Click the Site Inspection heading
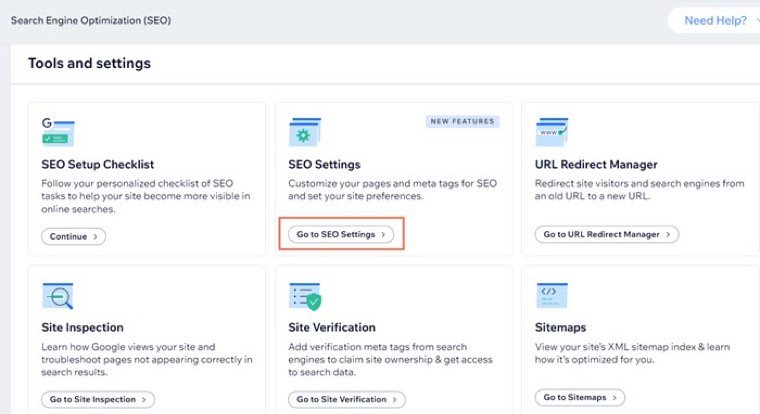The height and width of the screenshot is (414, 760). tap(82, 327)
